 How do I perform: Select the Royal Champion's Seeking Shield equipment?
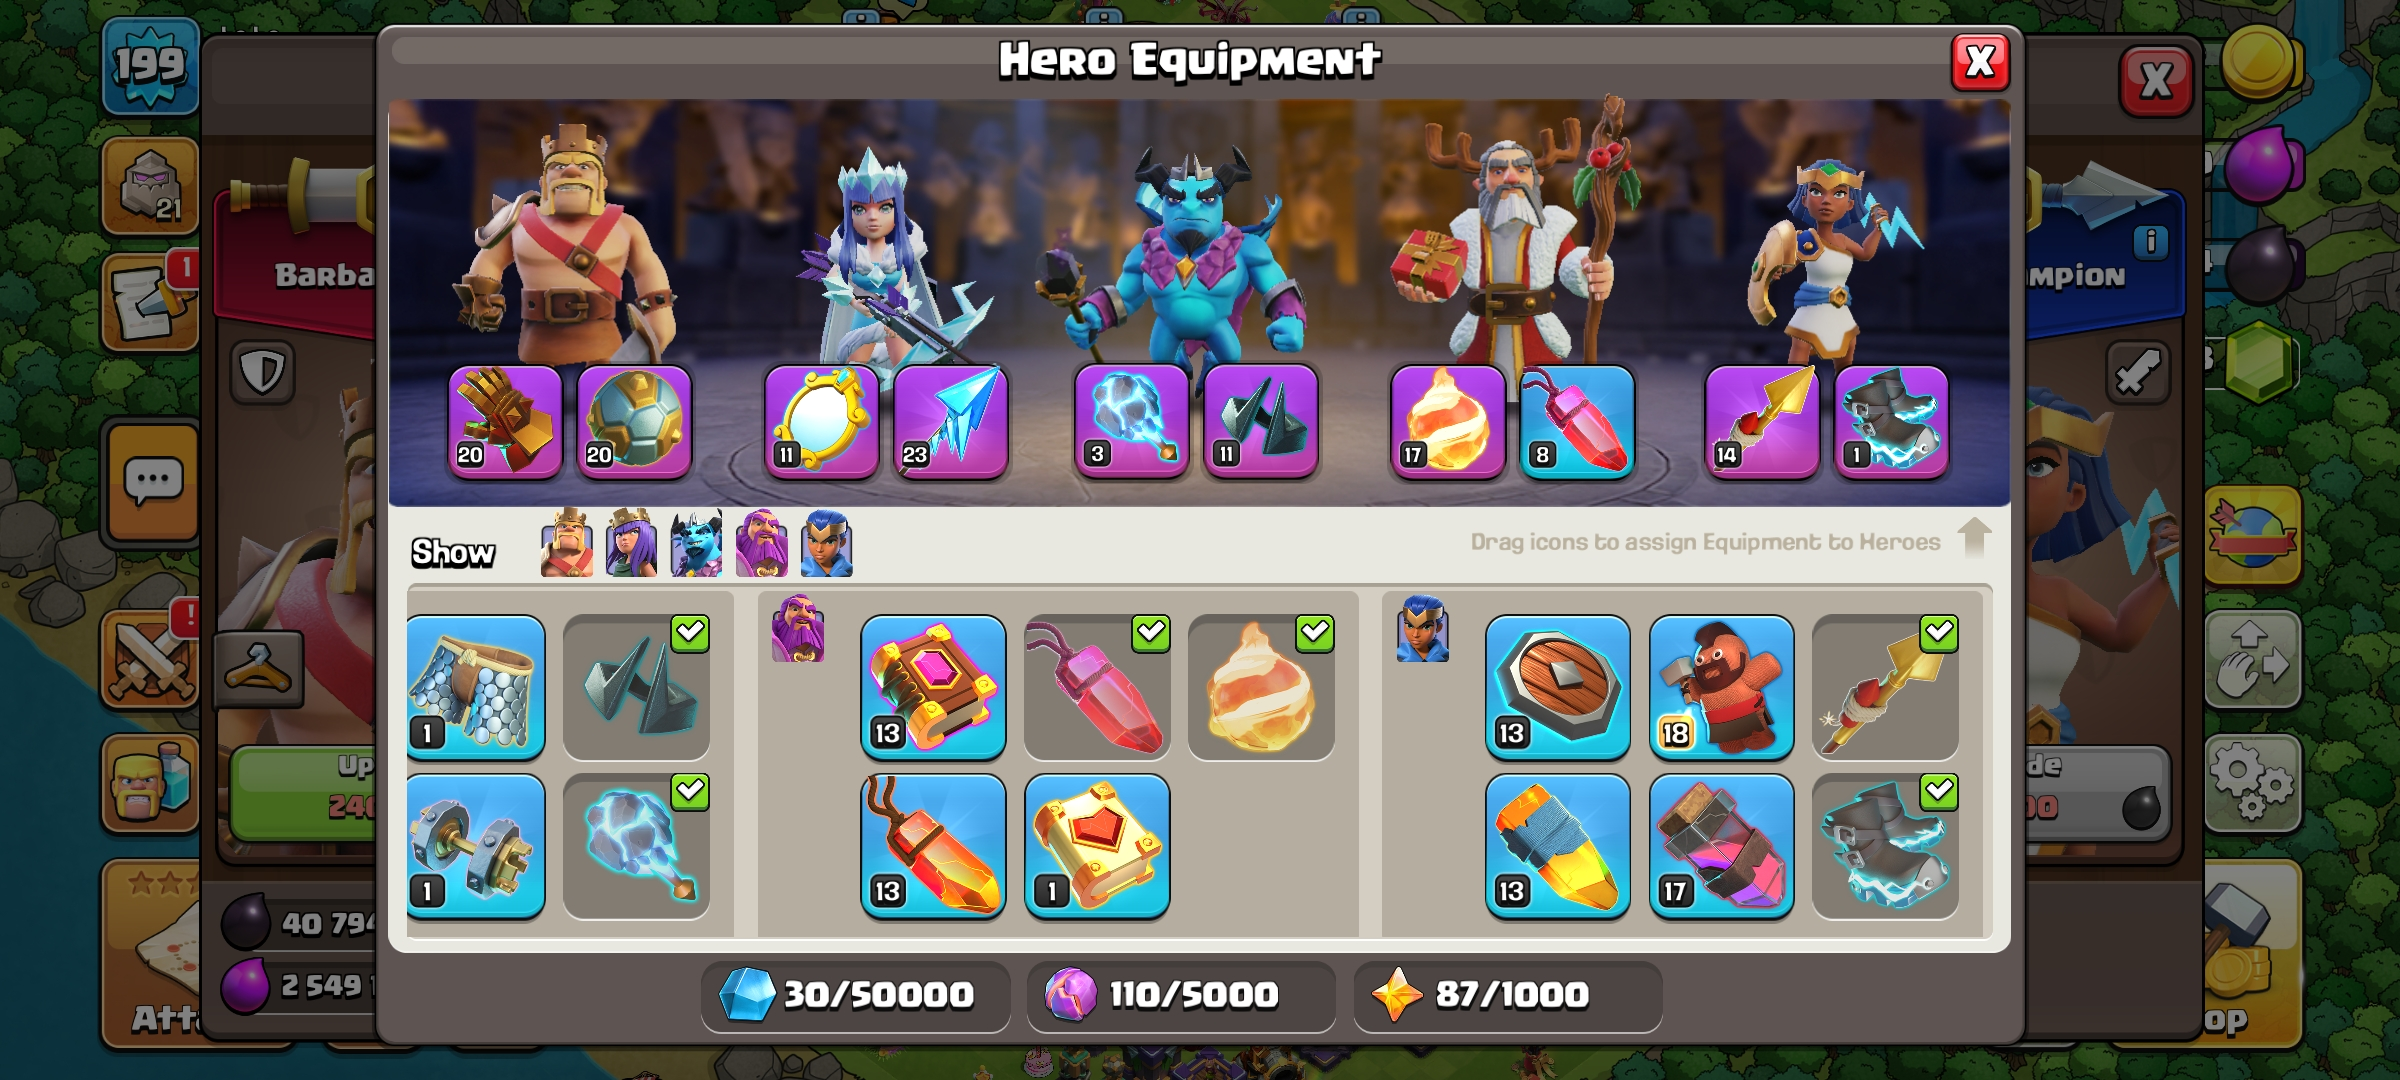1557,687
